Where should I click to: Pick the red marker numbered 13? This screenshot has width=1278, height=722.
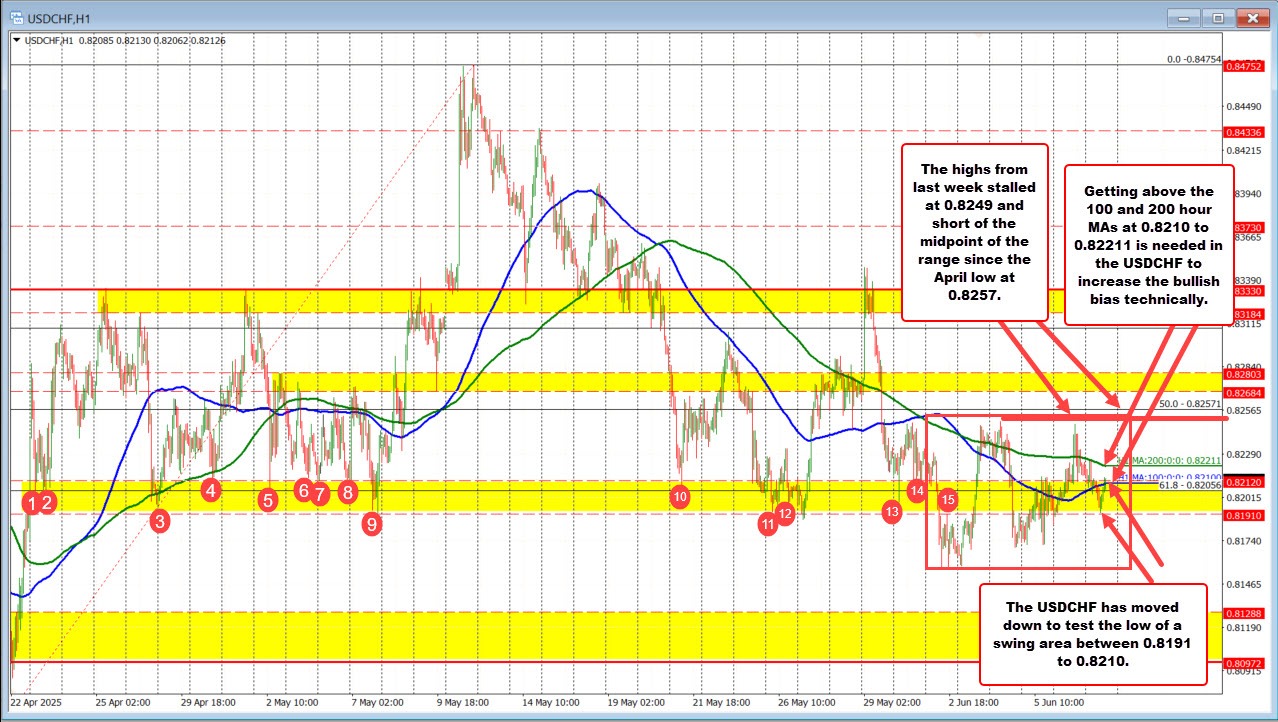892,511
